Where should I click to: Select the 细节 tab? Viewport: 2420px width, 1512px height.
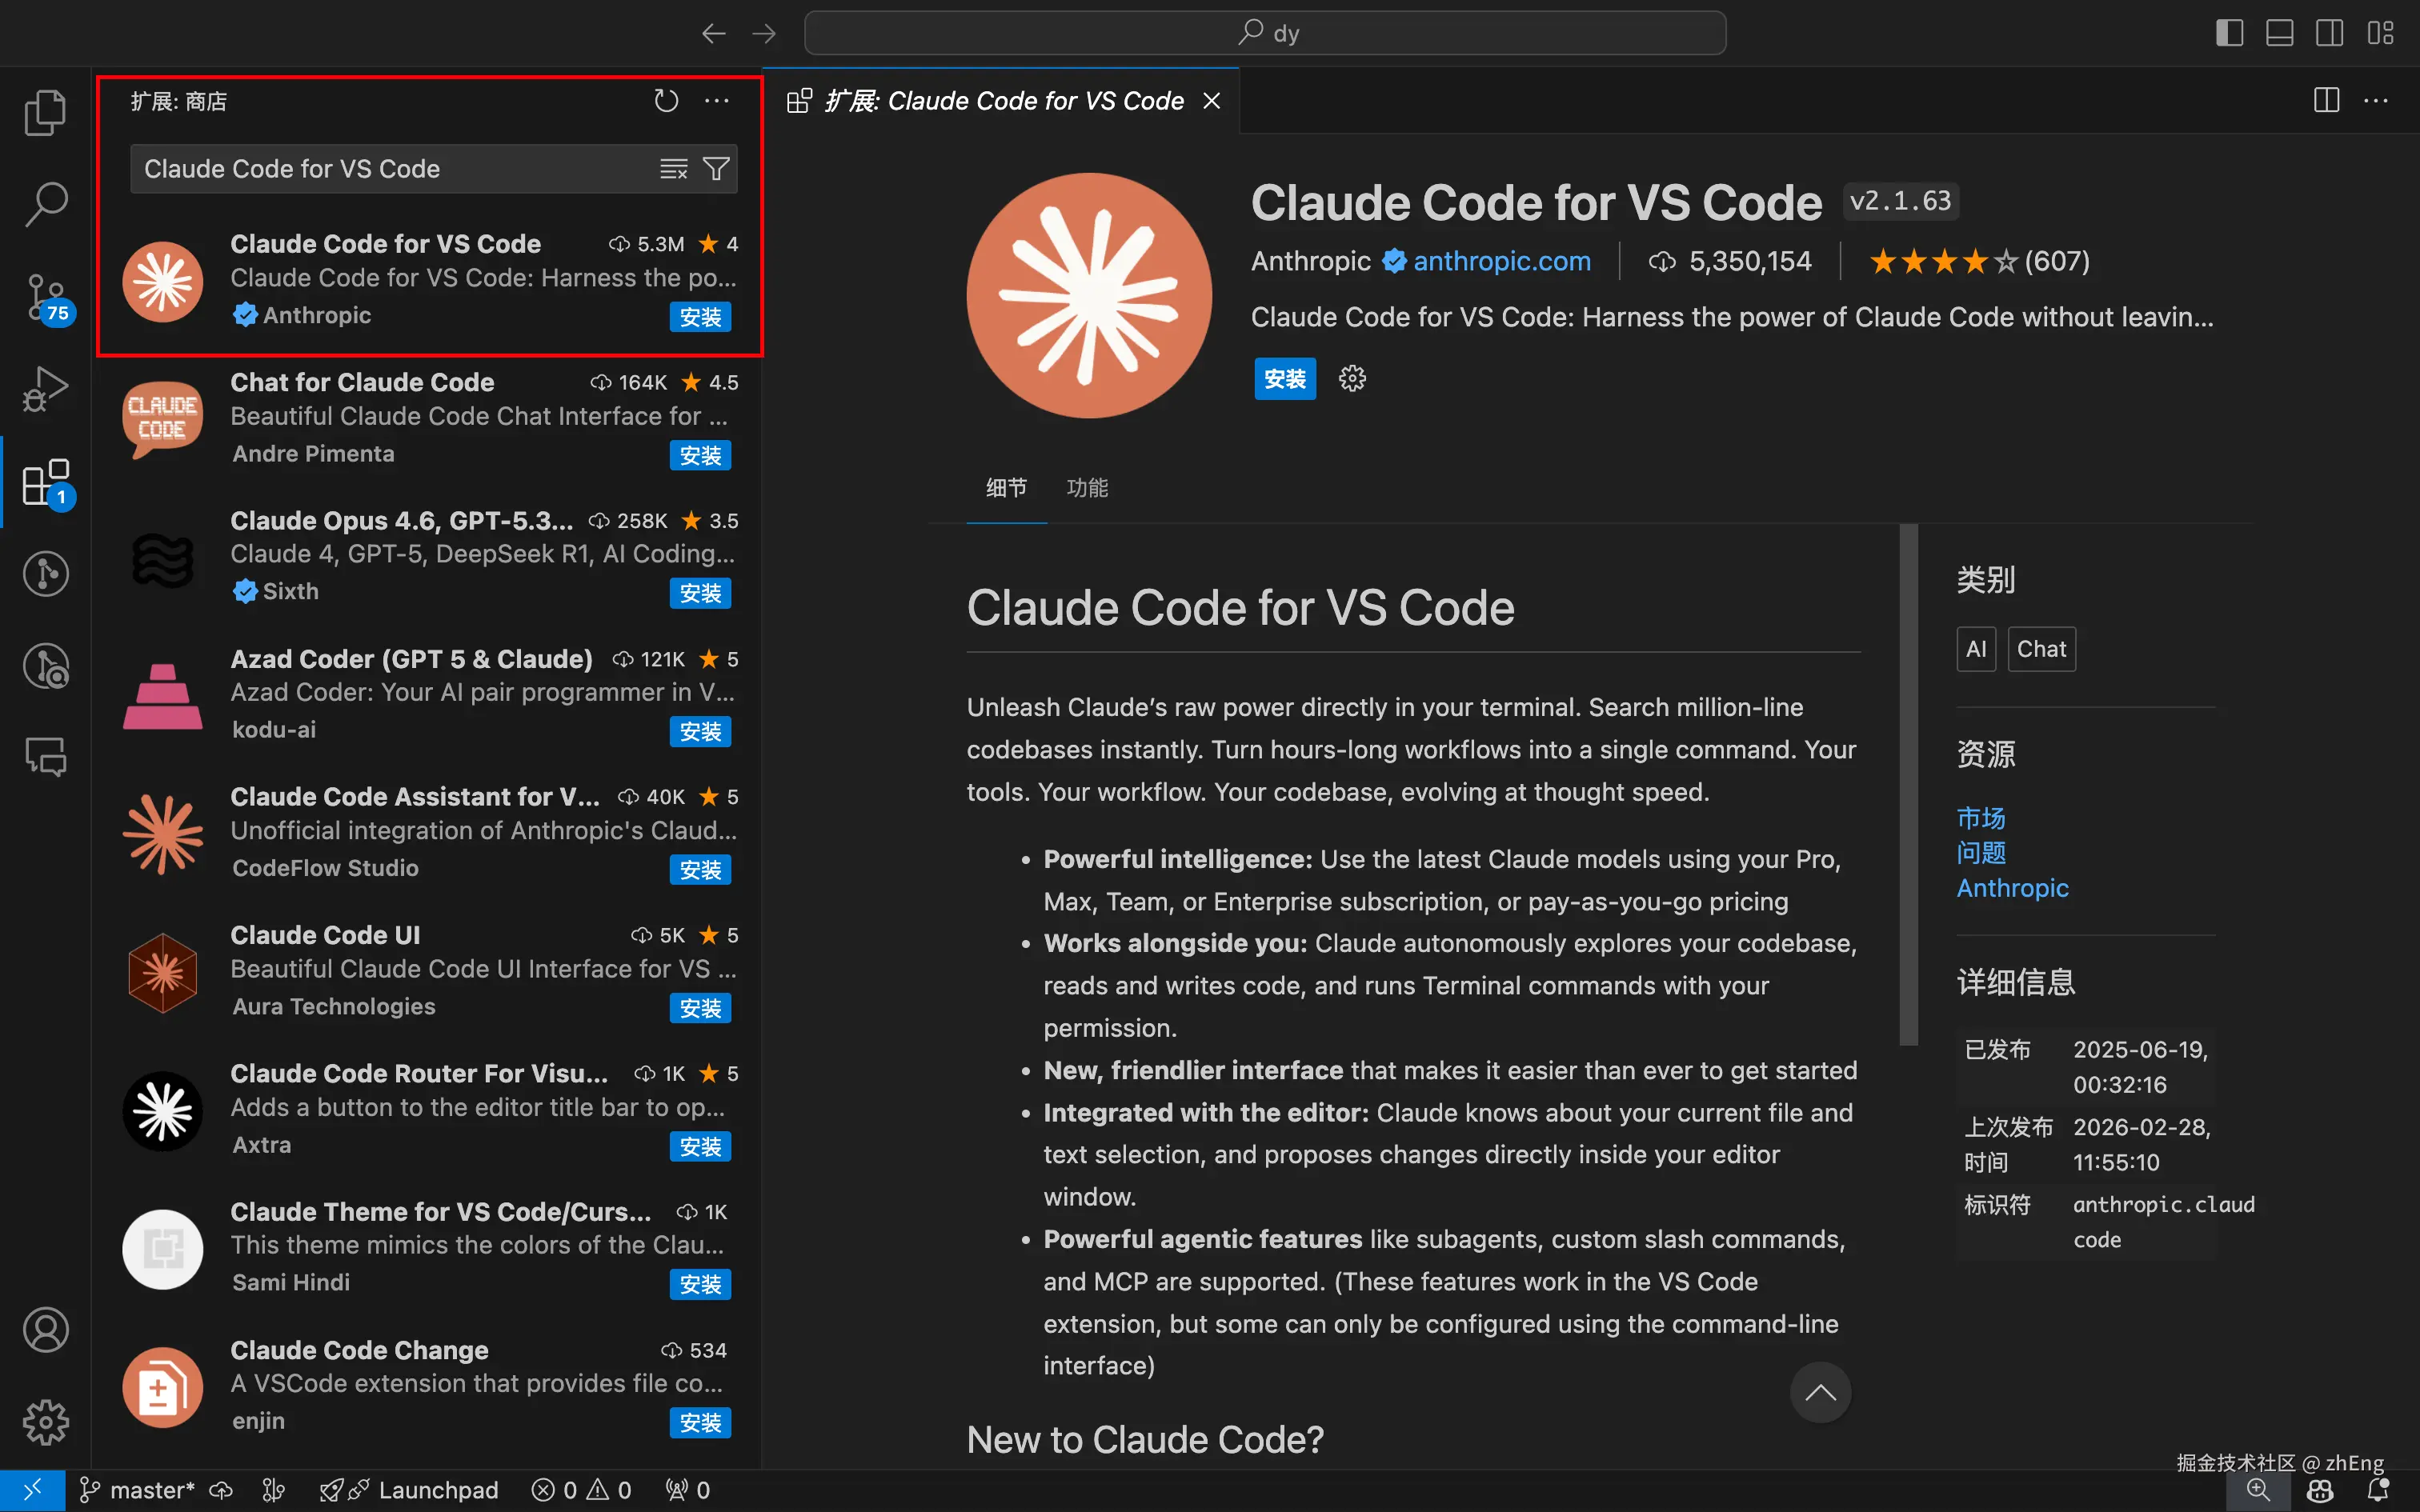pos(1006,488)
